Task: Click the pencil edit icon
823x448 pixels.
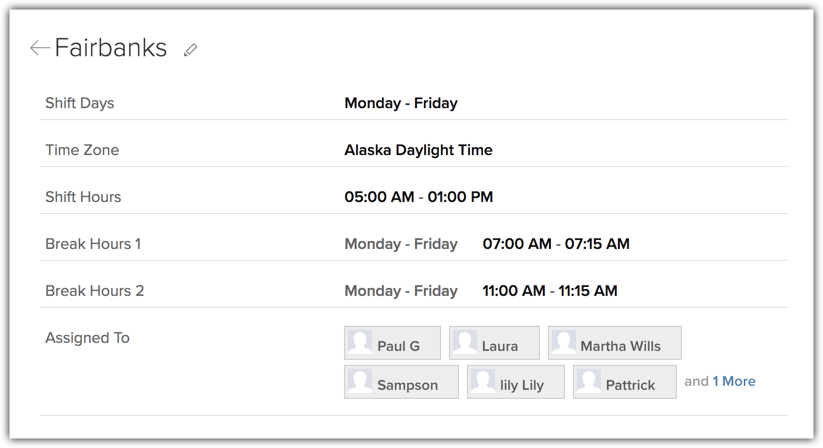Action: pos(190,49)
